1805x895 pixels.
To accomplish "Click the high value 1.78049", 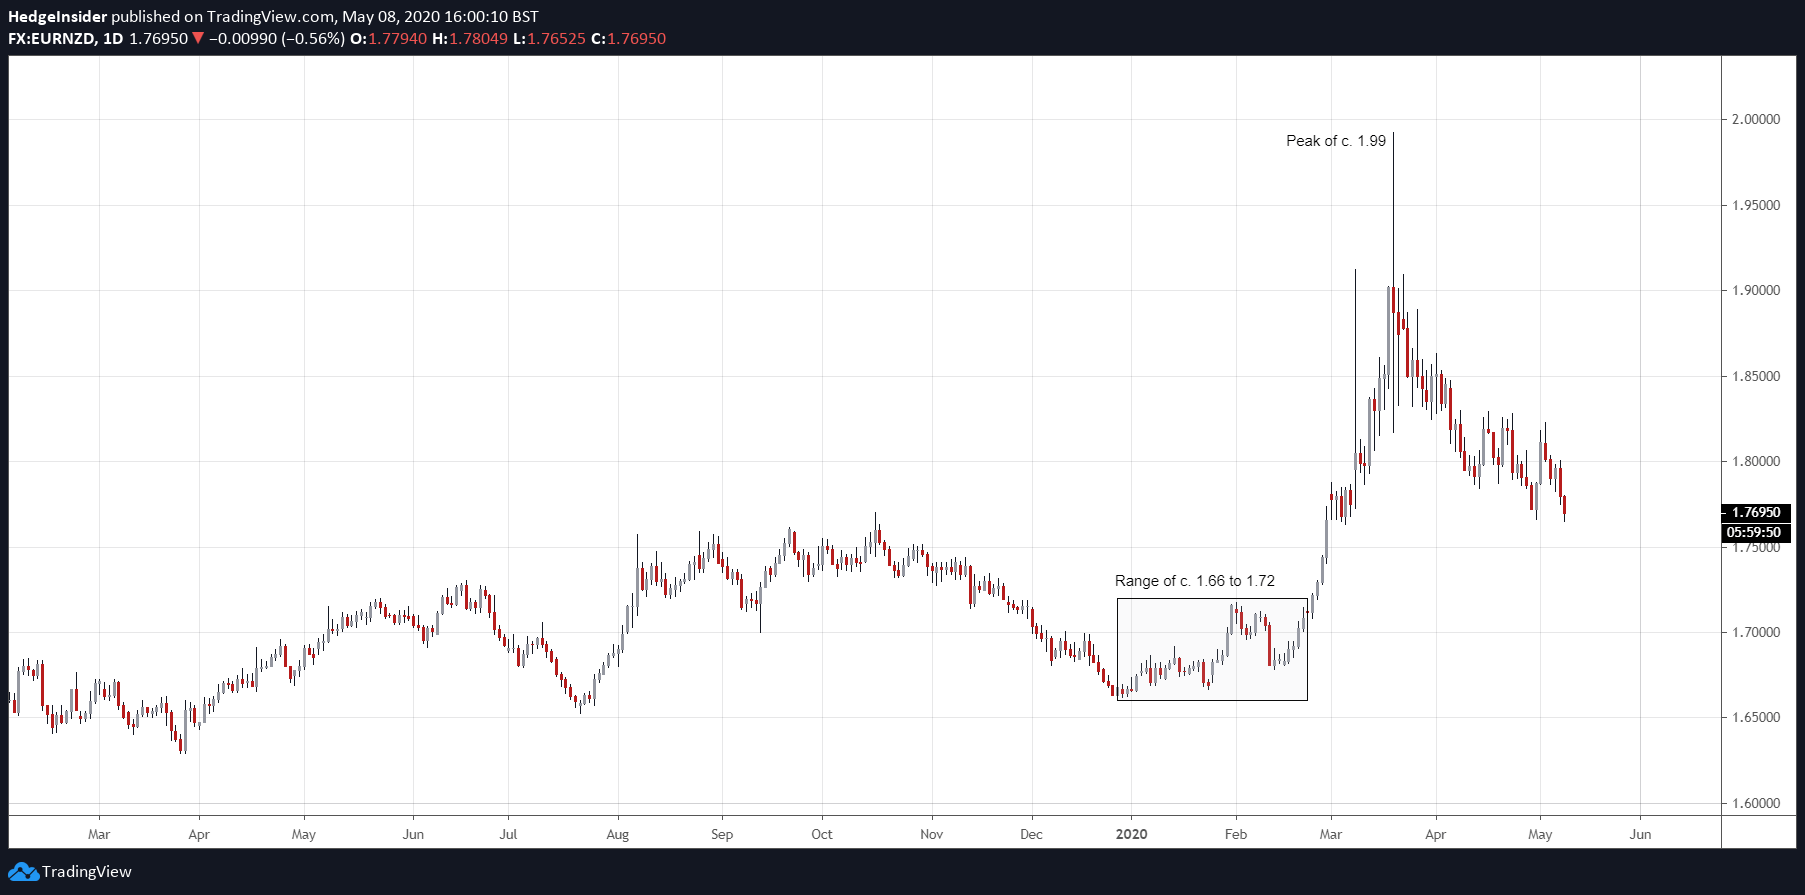I will [479, 39].
